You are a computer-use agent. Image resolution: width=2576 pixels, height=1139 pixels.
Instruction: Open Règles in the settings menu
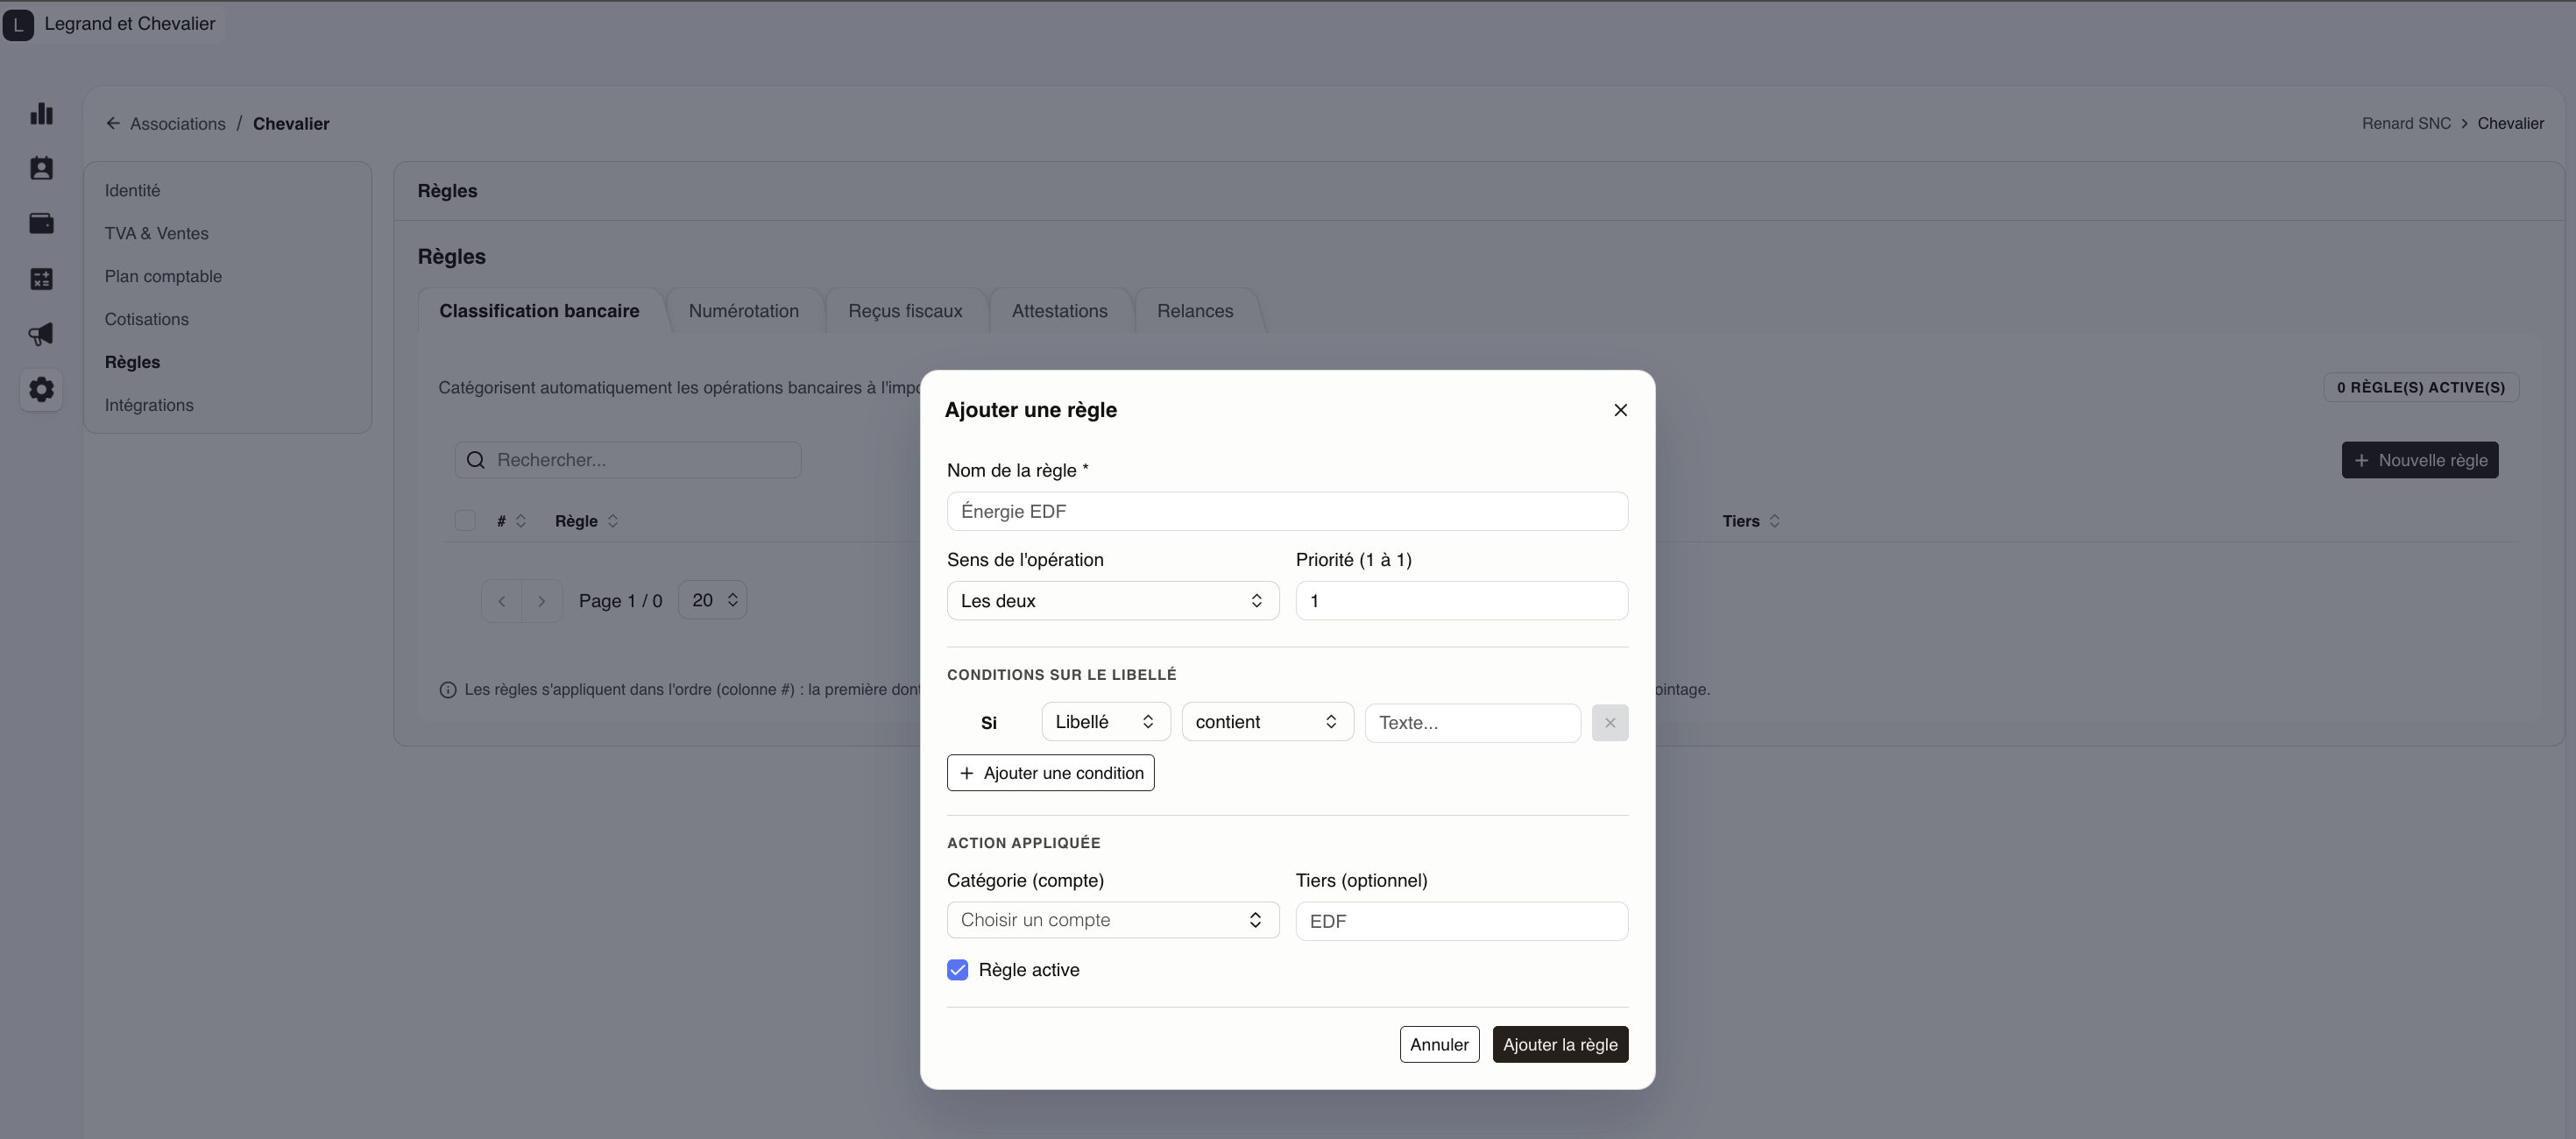pos(133,363)
